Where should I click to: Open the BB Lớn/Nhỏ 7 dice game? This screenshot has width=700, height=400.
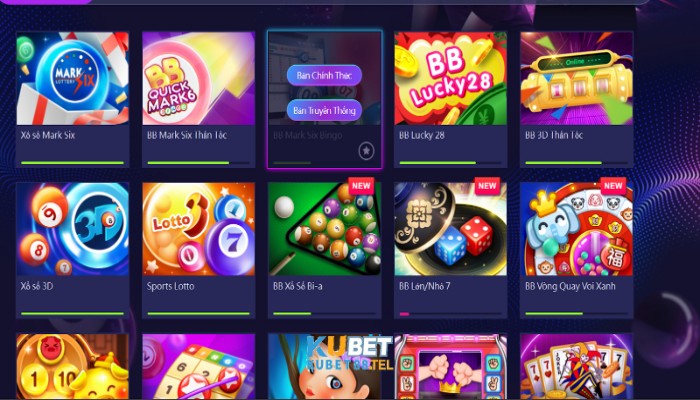[450, 250]
